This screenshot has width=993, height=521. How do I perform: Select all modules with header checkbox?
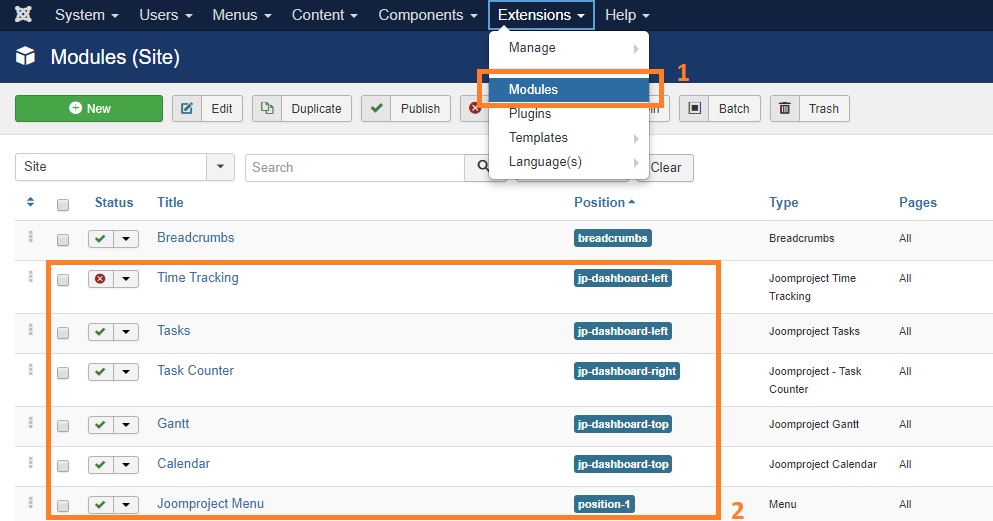coord(63,204)
